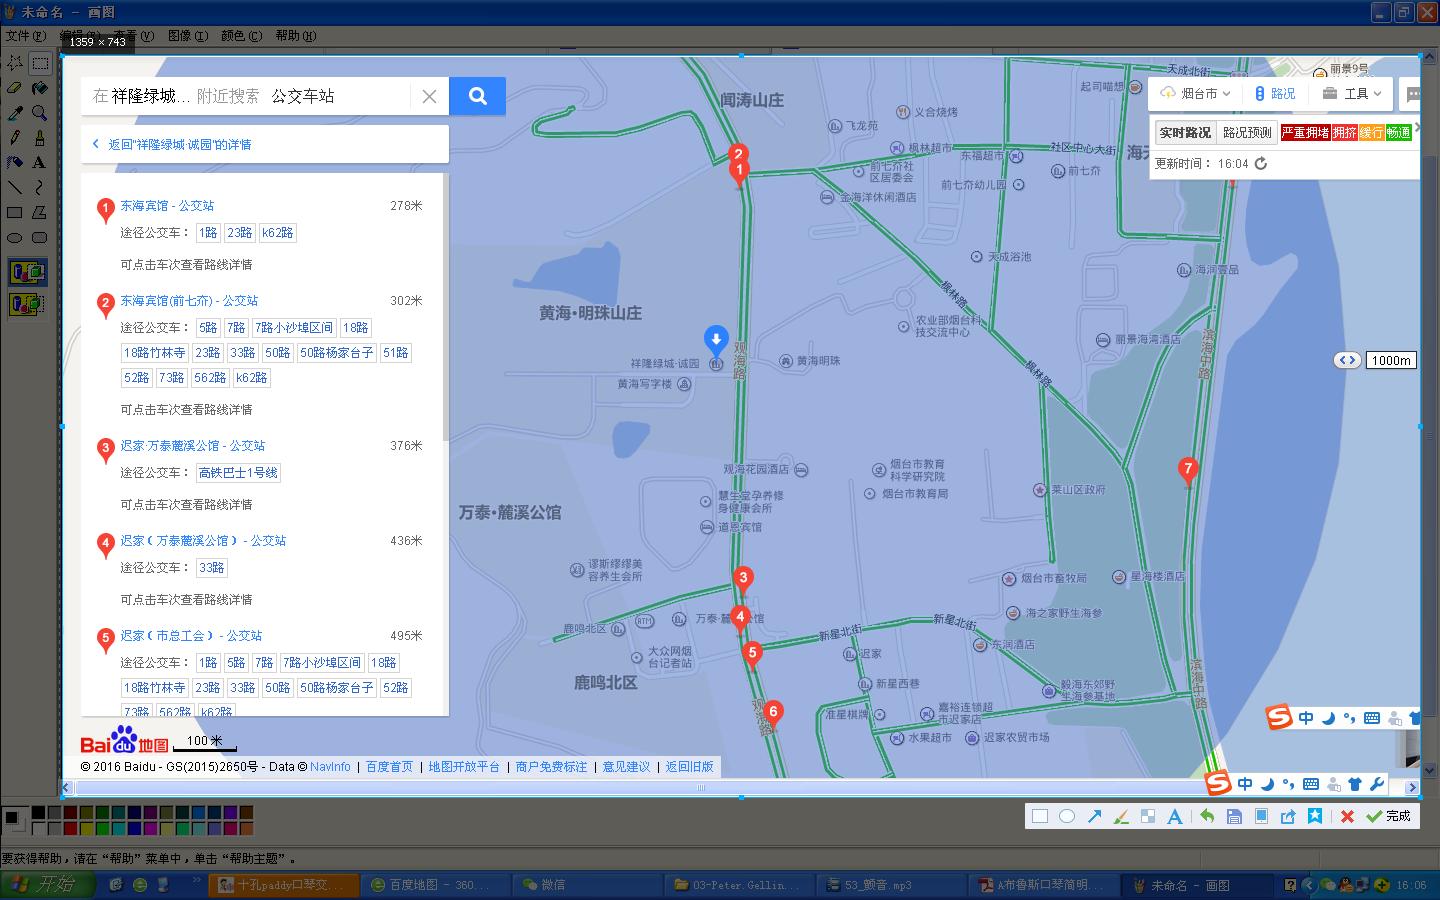Open the 颜色(C) menu in Paint
The width and height of the screenshot is (1440, 900).
241,35
